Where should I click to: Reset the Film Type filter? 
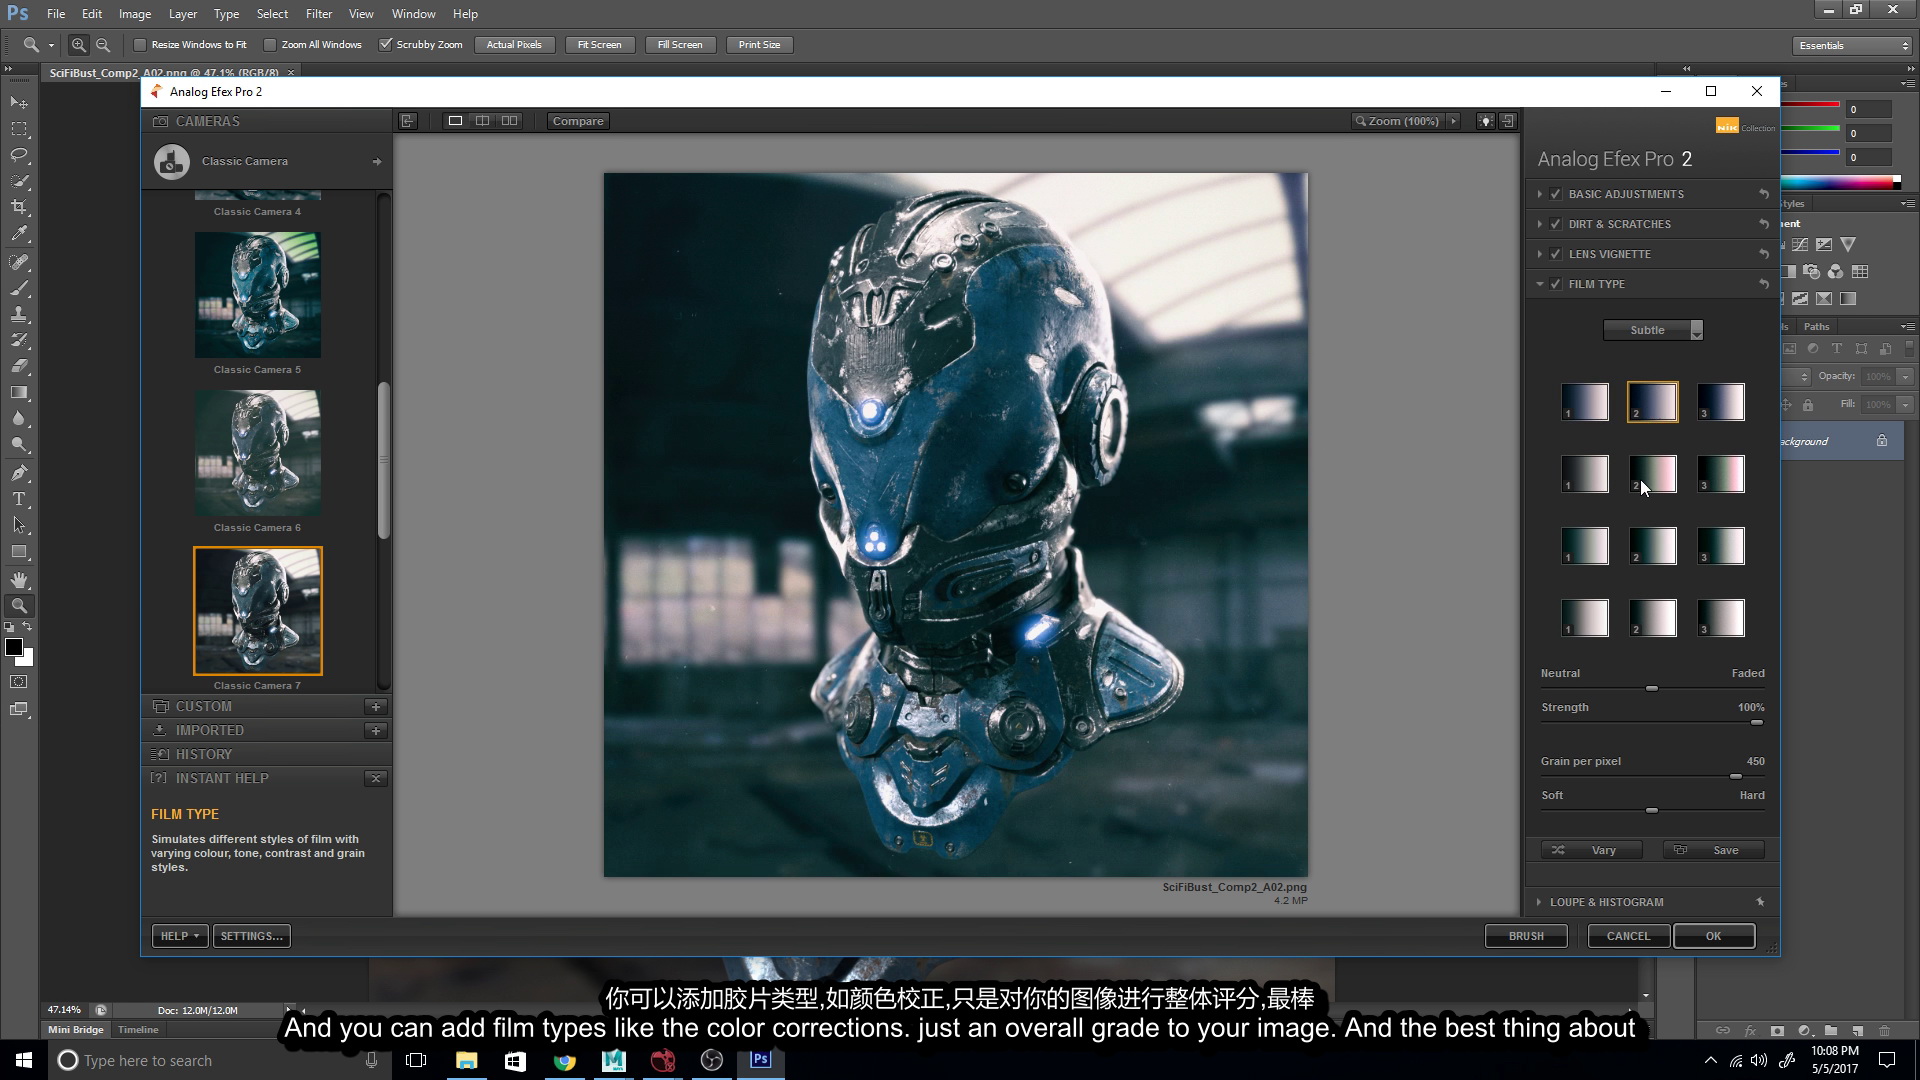click(1764, 284)
